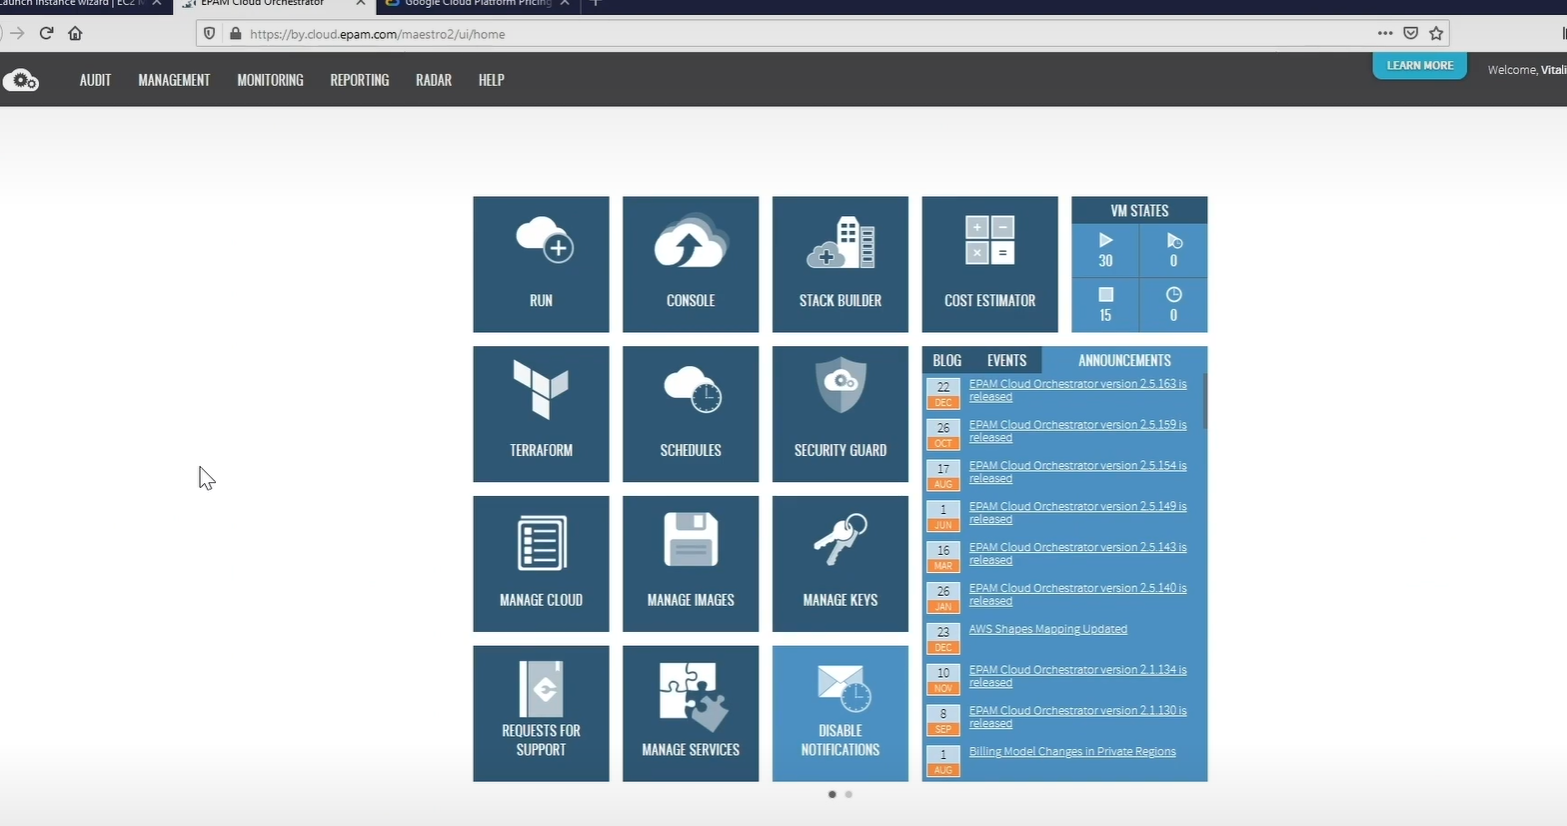Bookmark this page with the star icon
The height and width of the screenshot is (826, 1567).
1436,33
